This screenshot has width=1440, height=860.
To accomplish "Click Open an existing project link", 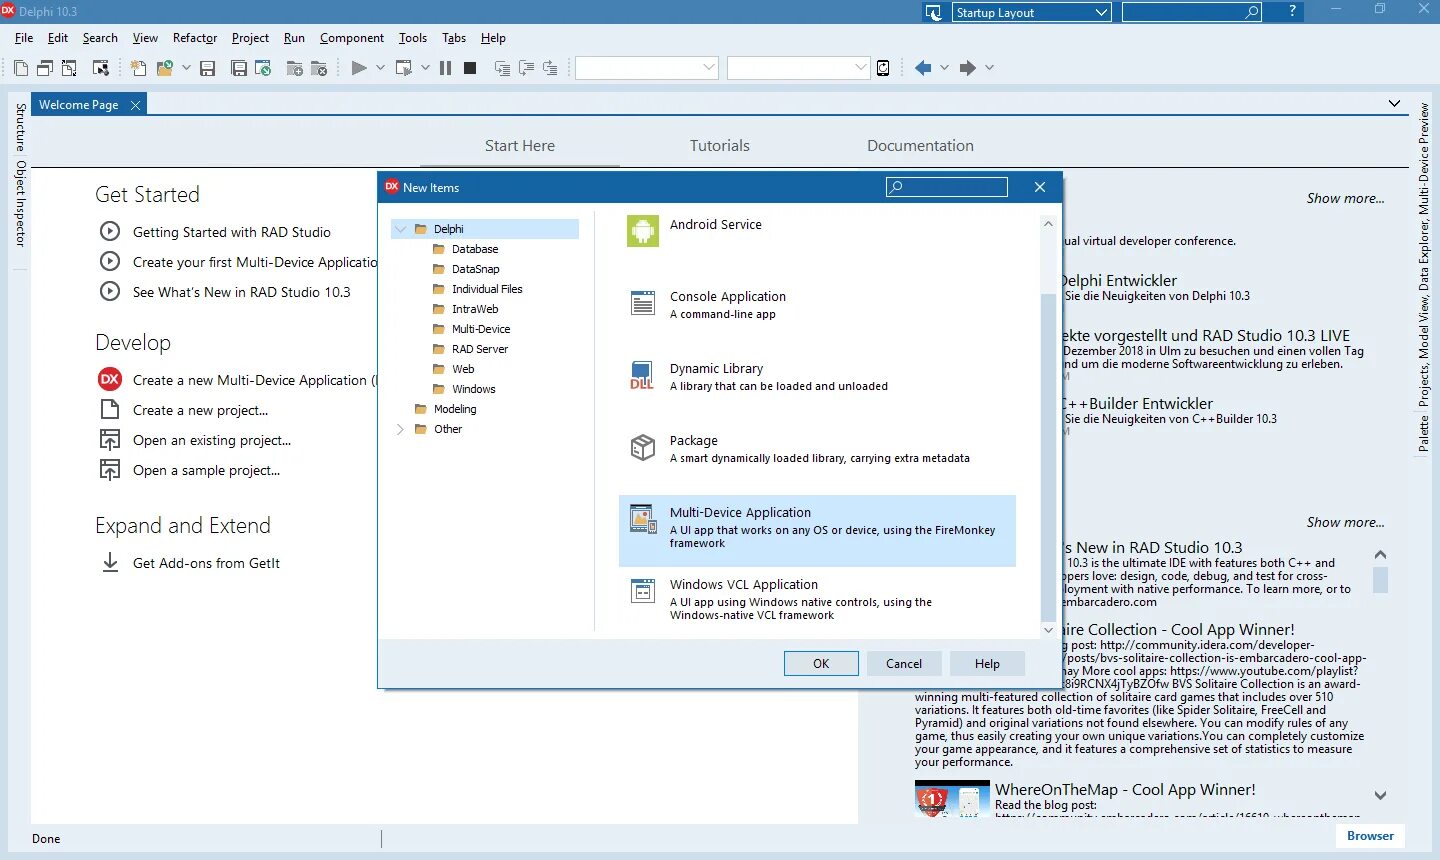I will coord(212,440).
